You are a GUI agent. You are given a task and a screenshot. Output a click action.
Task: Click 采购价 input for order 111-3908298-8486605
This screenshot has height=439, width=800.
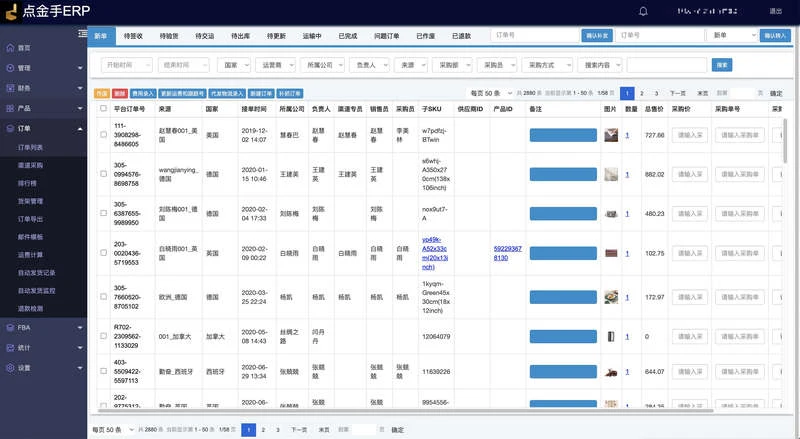pyautogui.click(x=690, y=135)
